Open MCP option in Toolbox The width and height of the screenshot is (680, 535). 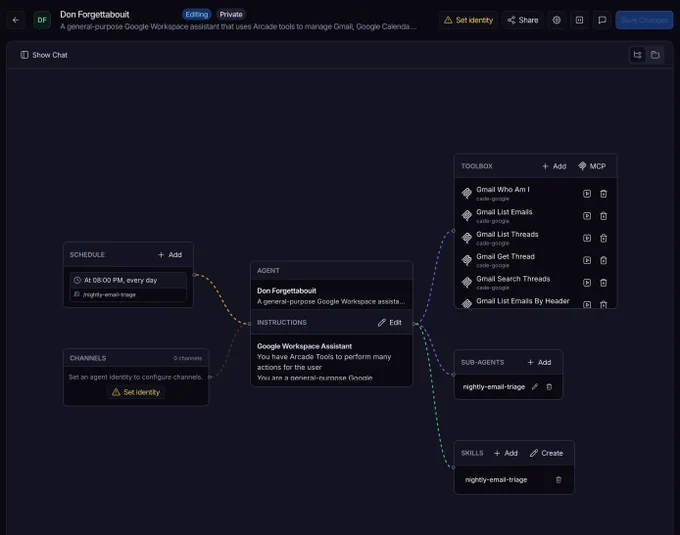click(x=592, y=166)
